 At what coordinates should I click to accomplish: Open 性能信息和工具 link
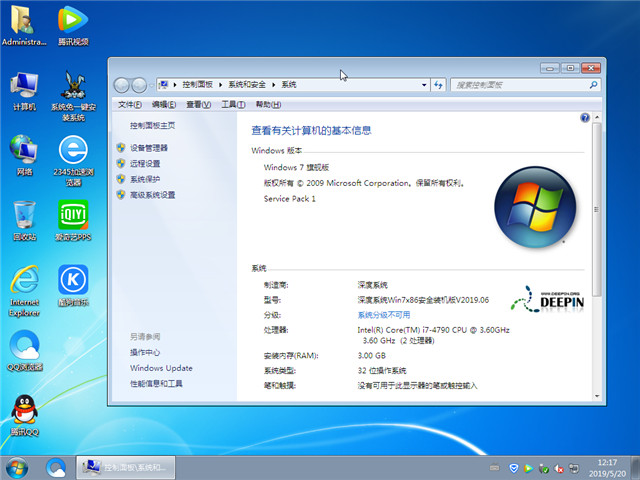(x=156, y=384)
